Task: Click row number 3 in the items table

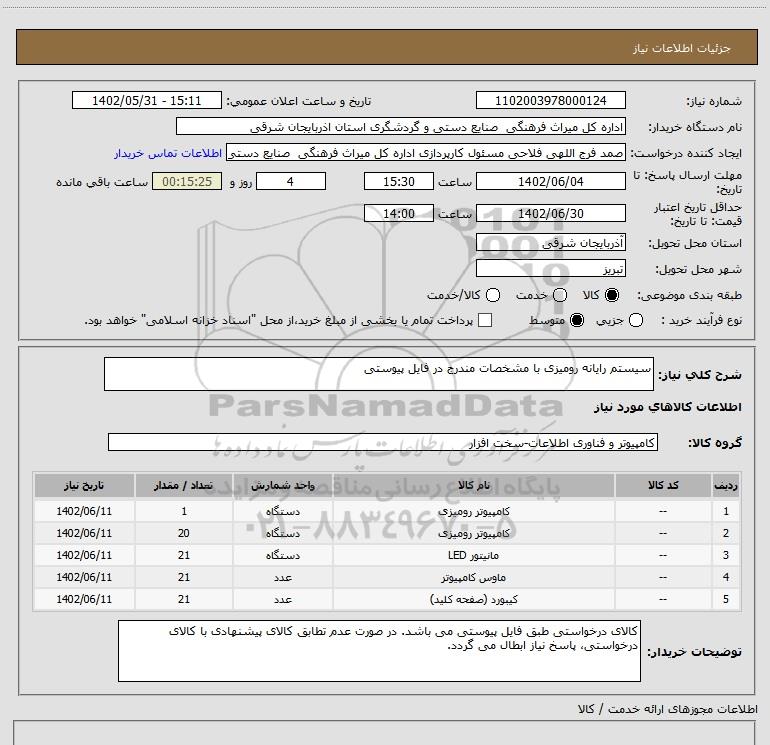Action: (x=726, y=555)
